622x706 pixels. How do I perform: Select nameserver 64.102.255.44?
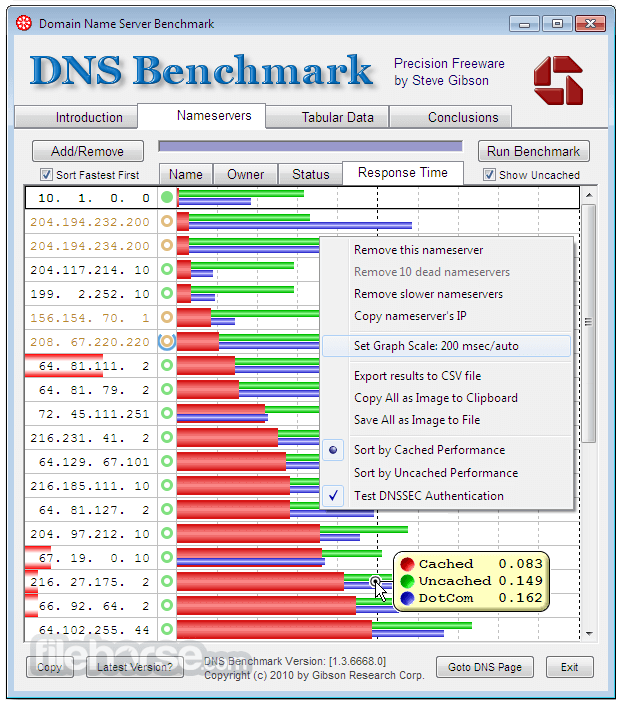tap(94, 630)
